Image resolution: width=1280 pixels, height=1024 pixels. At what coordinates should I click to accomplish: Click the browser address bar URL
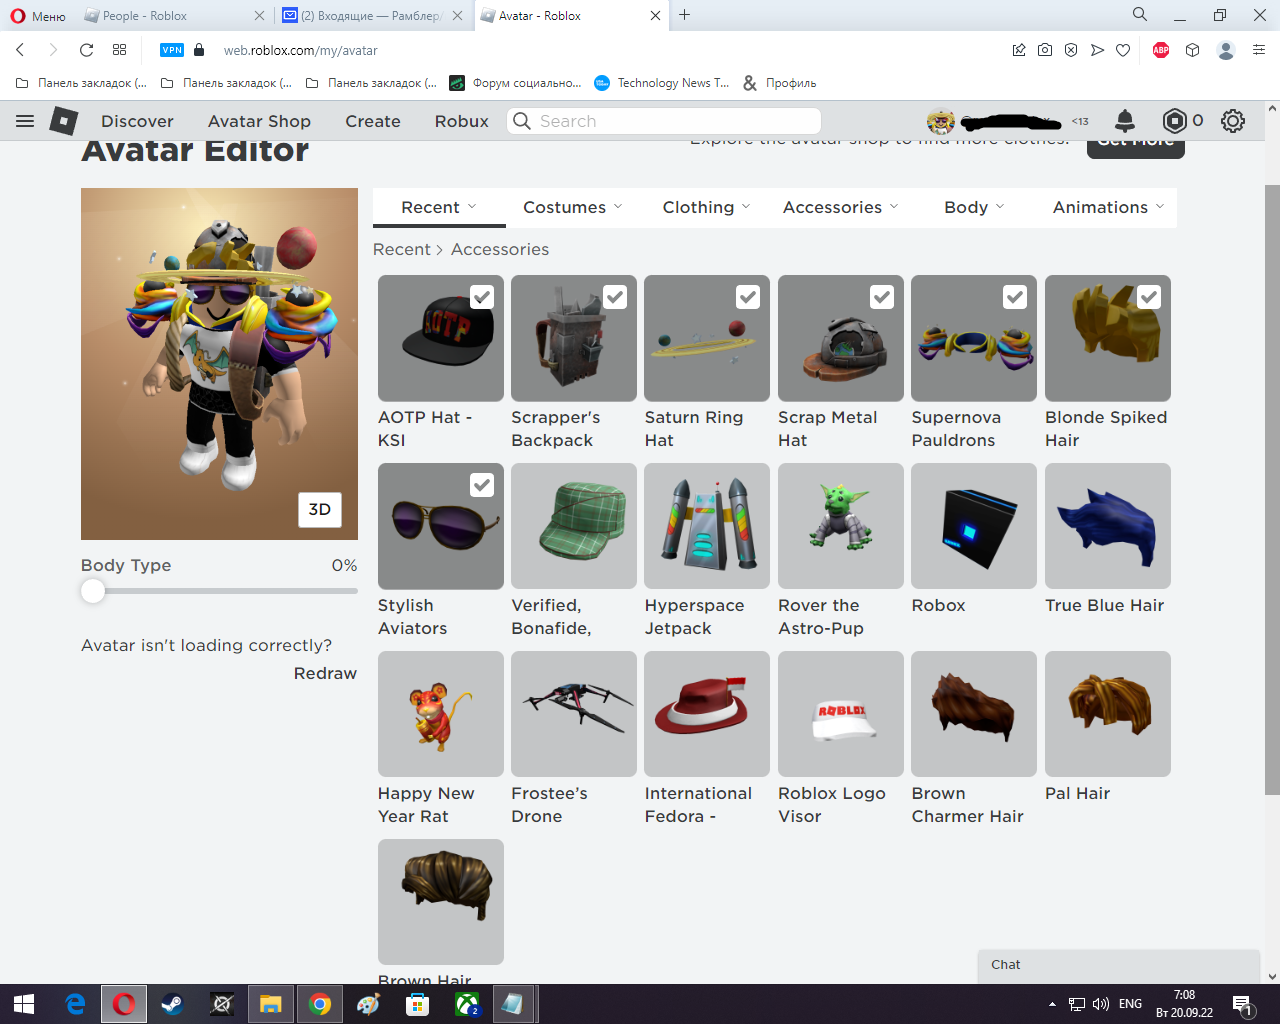pyautogui.click(x=300, y=50)
